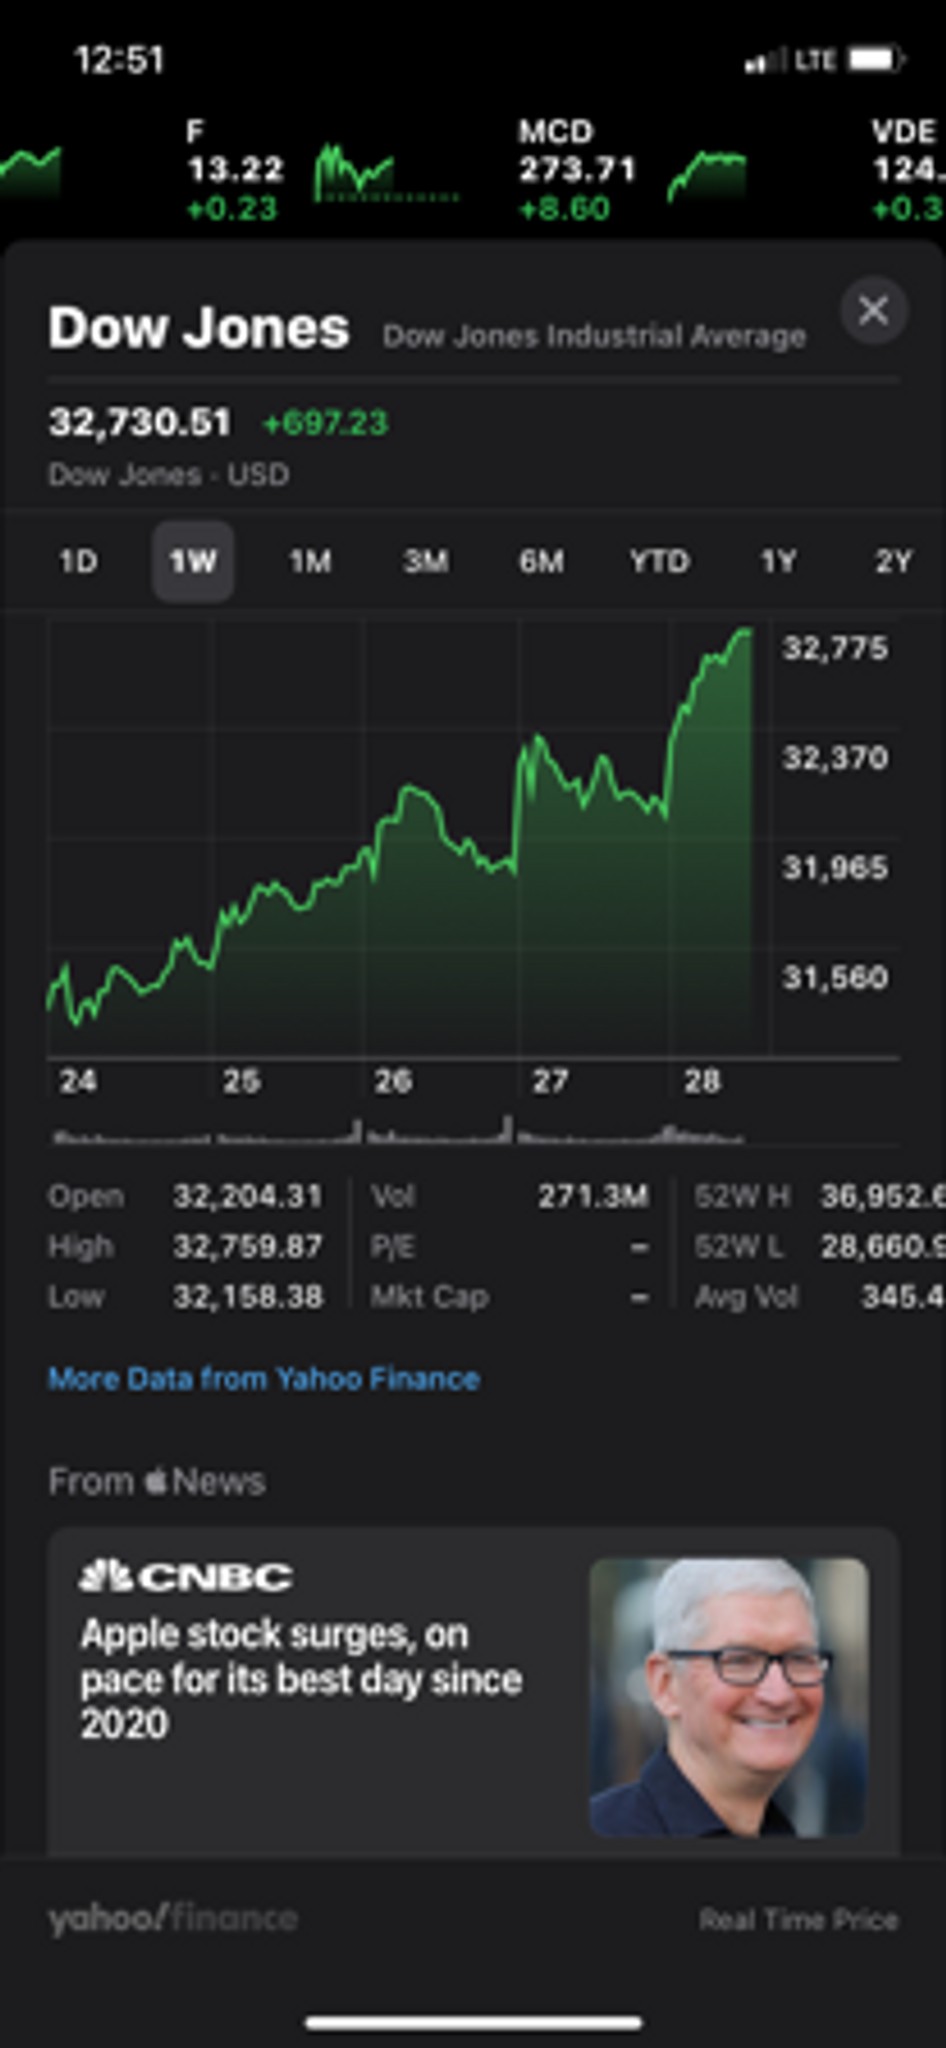Open the Apple stock surges news article
The height and width of the screenshot is (2048, 946).
pos(474,1690)
